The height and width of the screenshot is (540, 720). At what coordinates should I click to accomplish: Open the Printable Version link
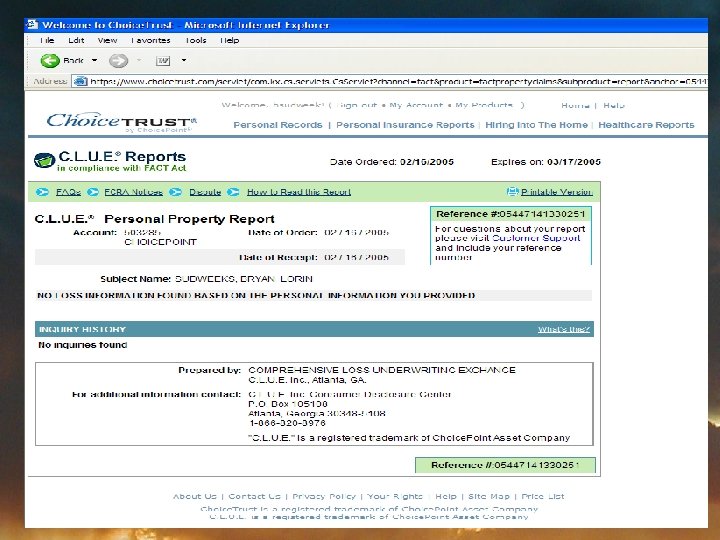(557, 192)
